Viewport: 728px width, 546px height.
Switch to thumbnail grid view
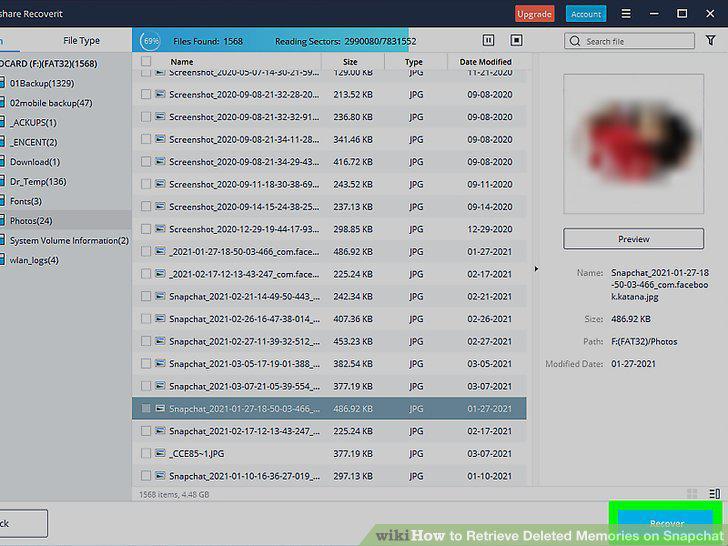pyautogui.click(x=692, y=494)
